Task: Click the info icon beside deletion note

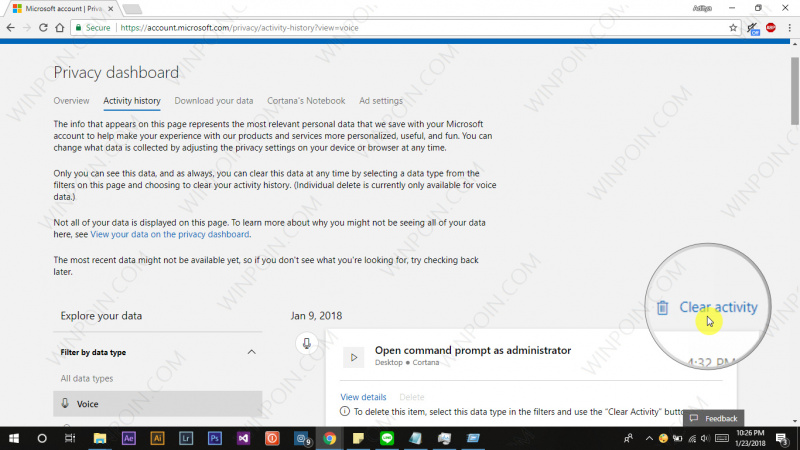Action: 345,411
